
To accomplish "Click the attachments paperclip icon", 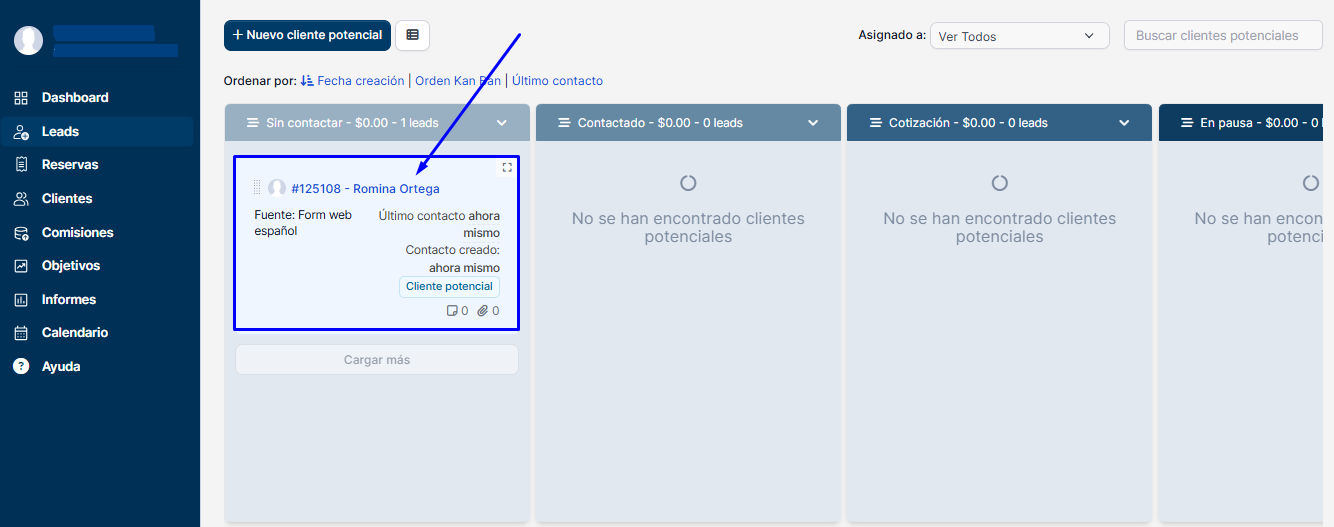I will click(x=483, y=311).
